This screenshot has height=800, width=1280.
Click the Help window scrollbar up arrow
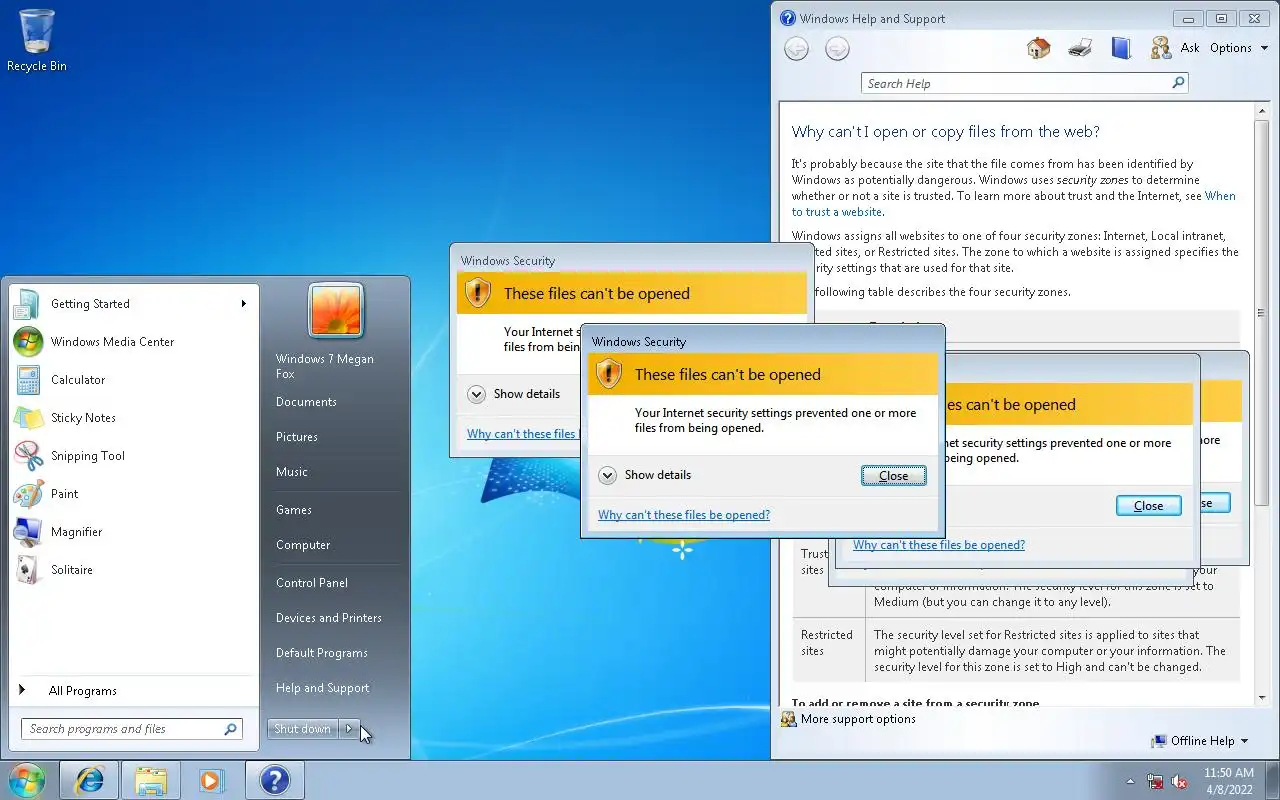coord(1262,112)
